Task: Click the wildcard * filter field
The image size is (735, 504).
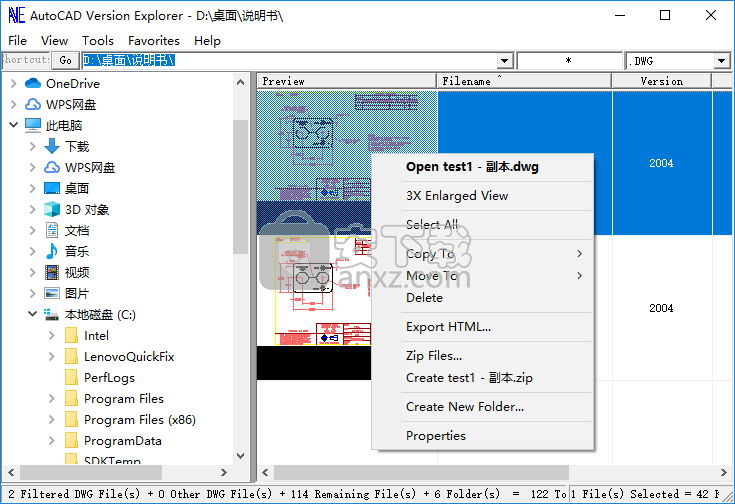Action: [x=569, y=61]
